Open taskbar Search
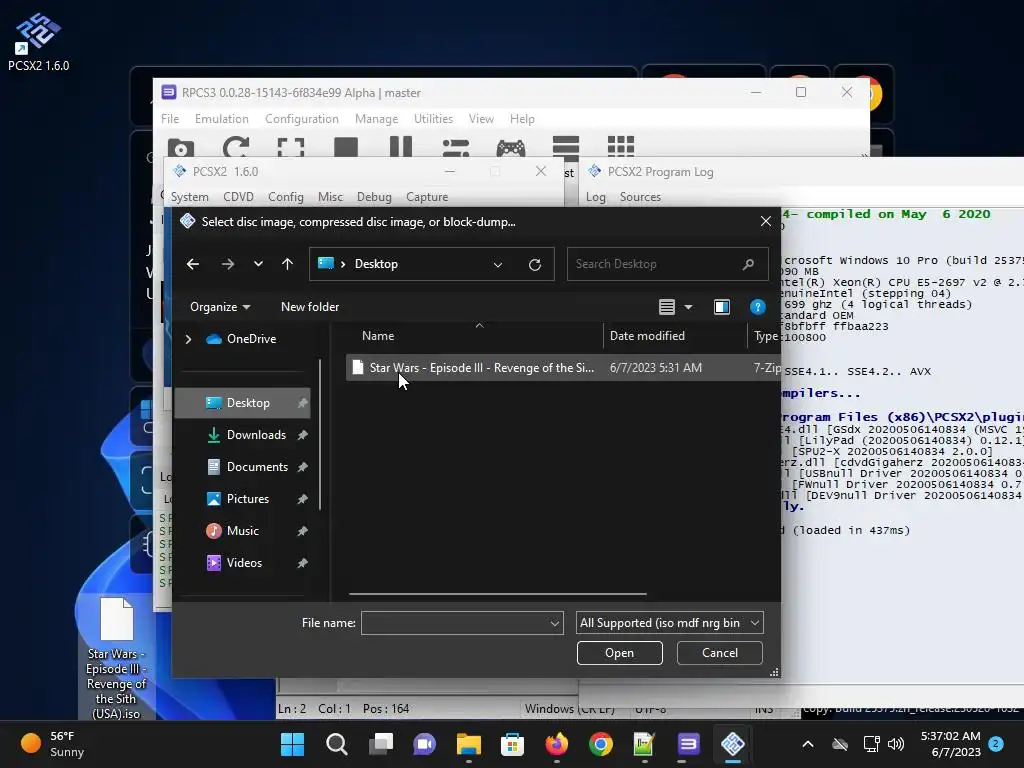The height and width of the screenshot is (768, 1024). click(336, 744)
